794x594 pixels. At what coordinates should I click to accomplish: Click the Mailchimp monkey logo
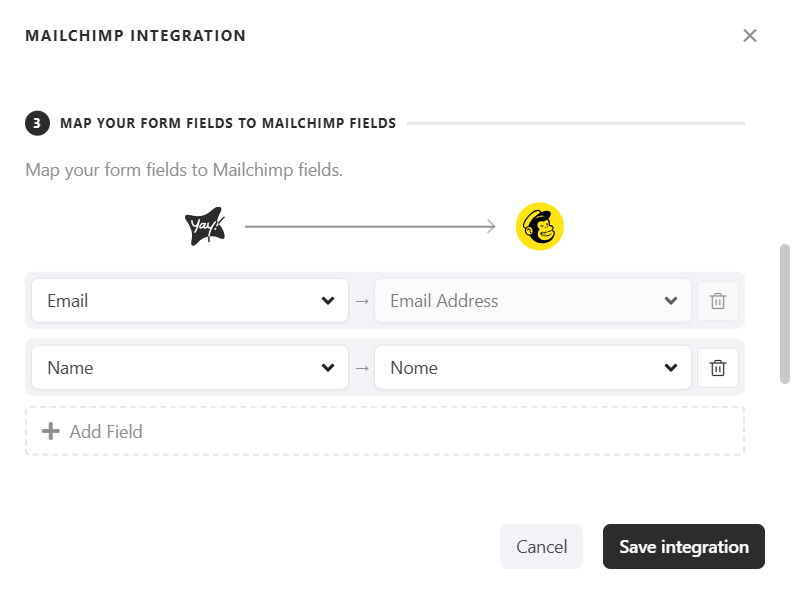[x=540, y=227]
